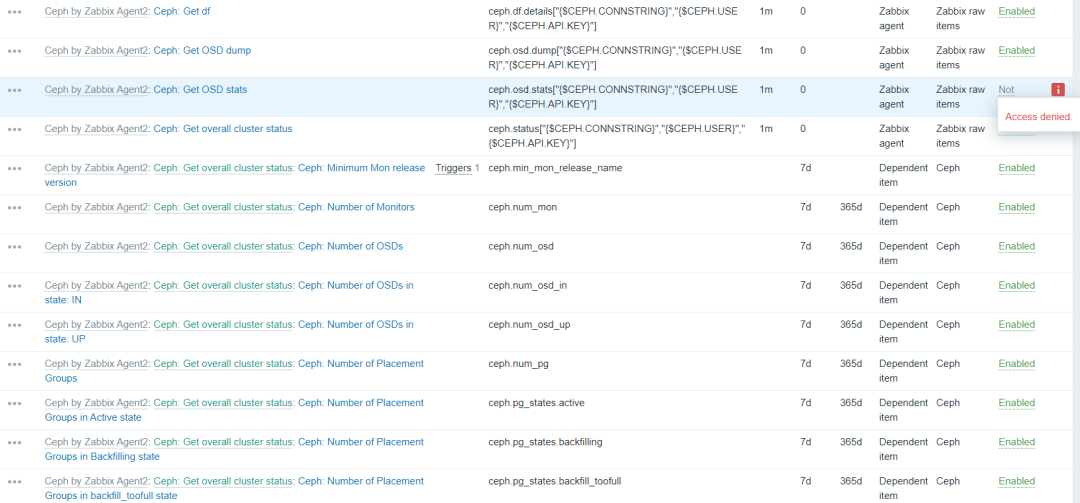The width and height of the screenshot is (1080, 503).
Task: Open the three-dot menu for Placement Groups in Active state
Action: [x=14, y=403]
